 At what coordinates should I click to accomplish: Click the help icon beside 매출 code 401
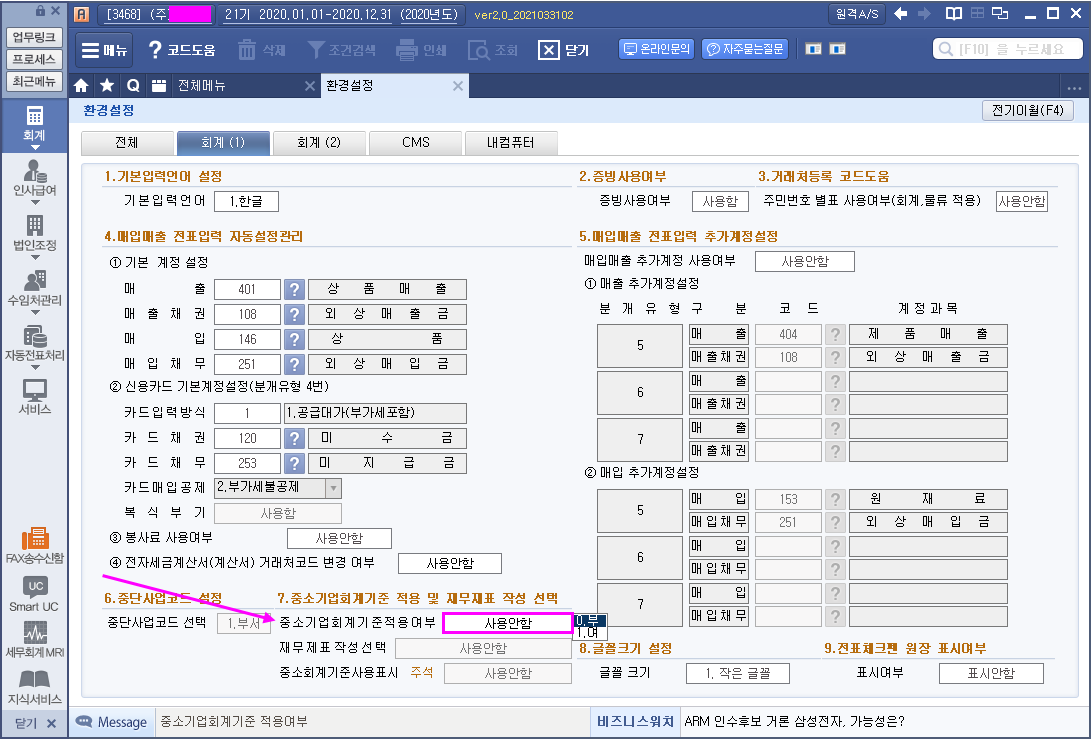294,290
